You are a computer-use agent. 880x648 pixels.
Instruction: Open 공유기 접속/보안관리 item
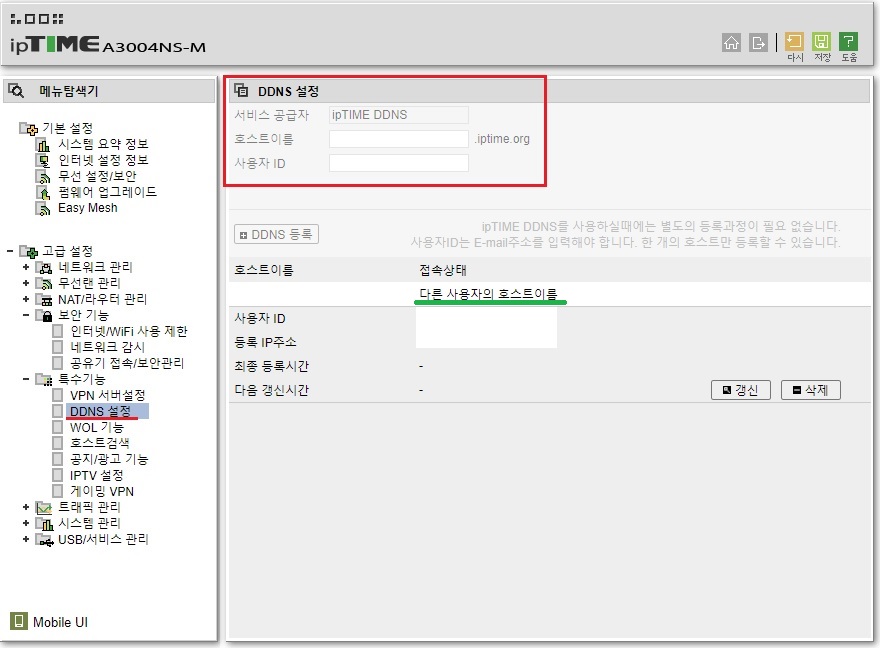[127, 363]
